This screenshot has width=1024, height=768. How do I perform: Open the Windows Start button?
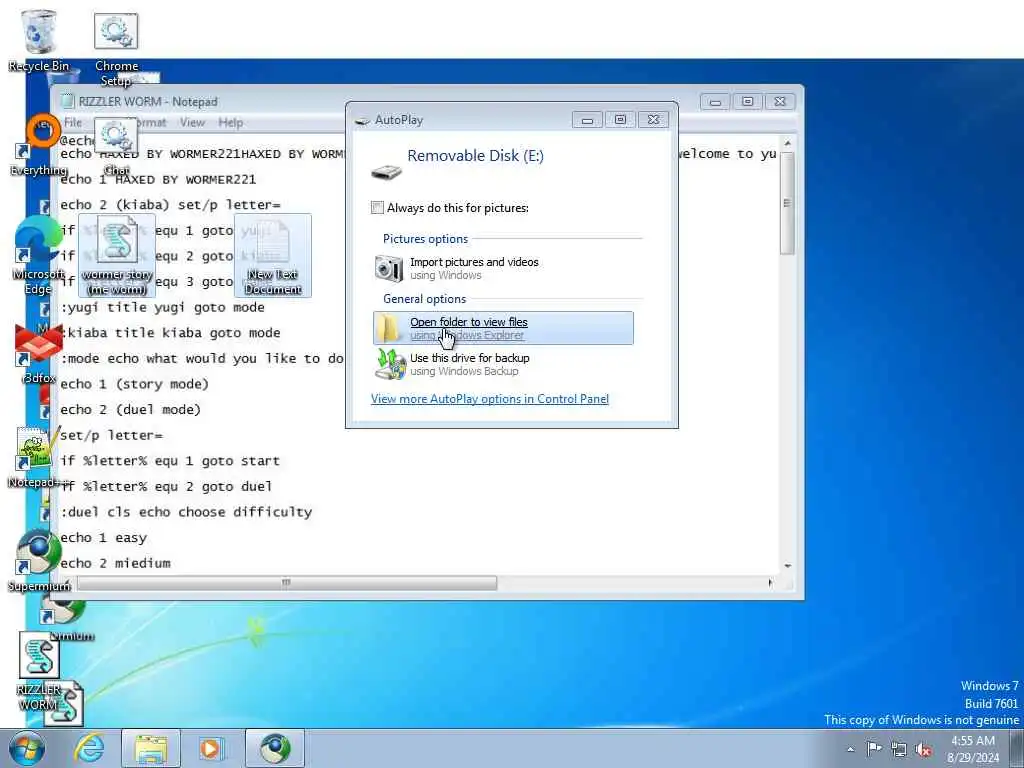pyautogui.click(x=27, y=748)
